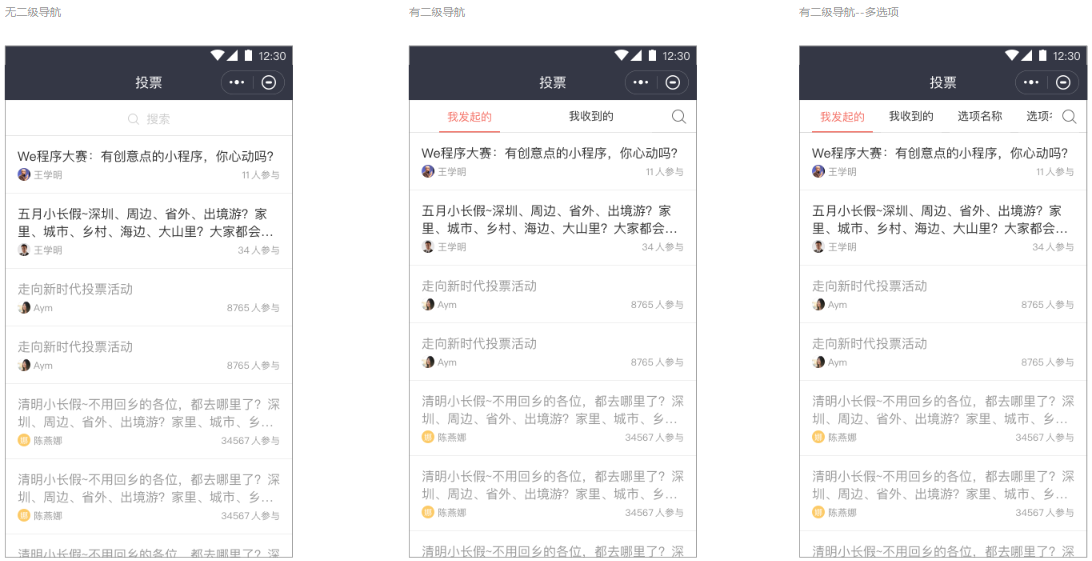Tap the close circle button in 无二级导航 mockup

(269, 83)
